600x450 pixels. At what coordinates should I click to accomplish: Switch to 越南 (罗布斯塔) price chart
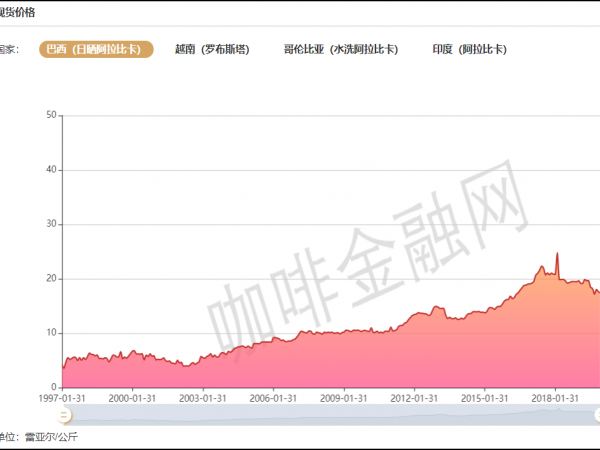tap(212, 49)
